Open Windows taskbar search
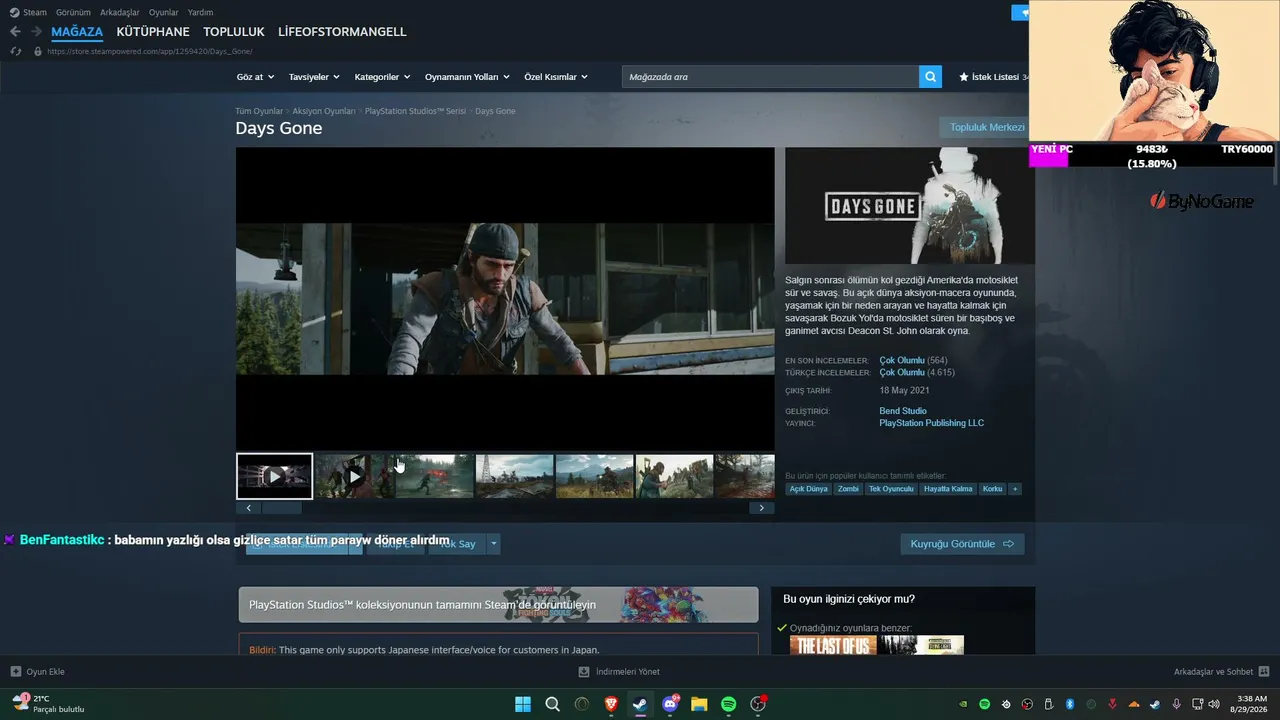 (x=552, y=704)
